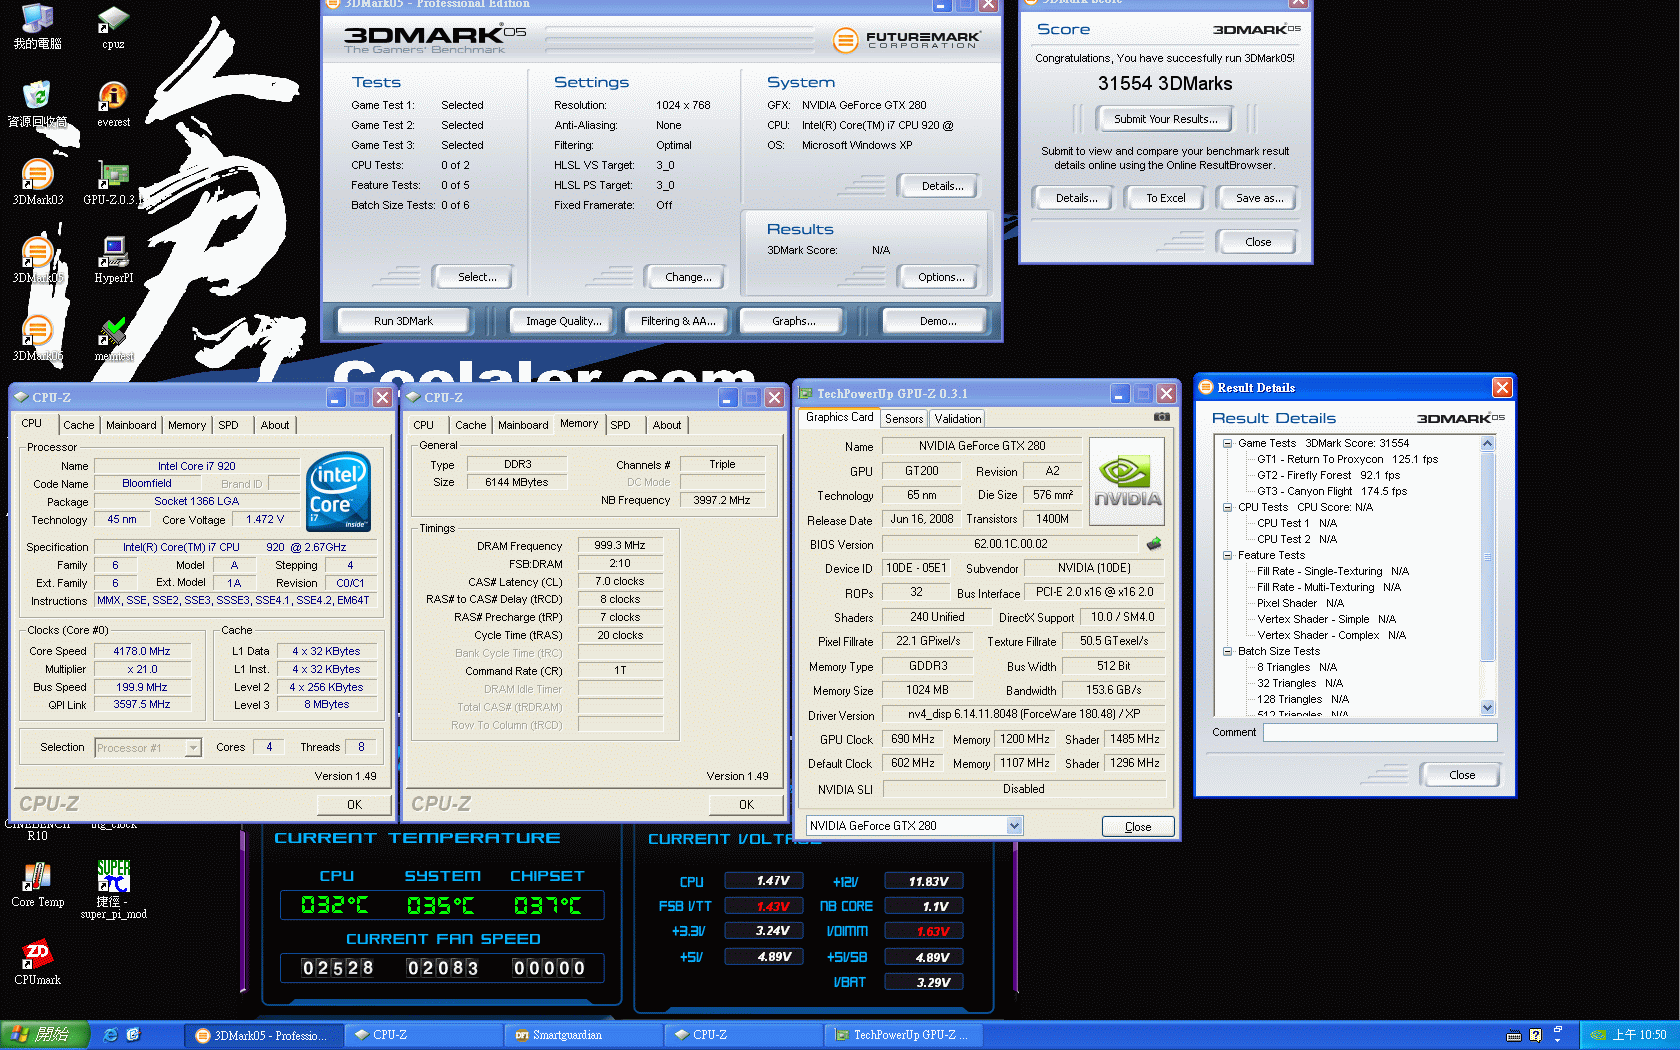Open the HyperPI desktop icon
The image size is (1680, 1050).
[x=113, y=260]
